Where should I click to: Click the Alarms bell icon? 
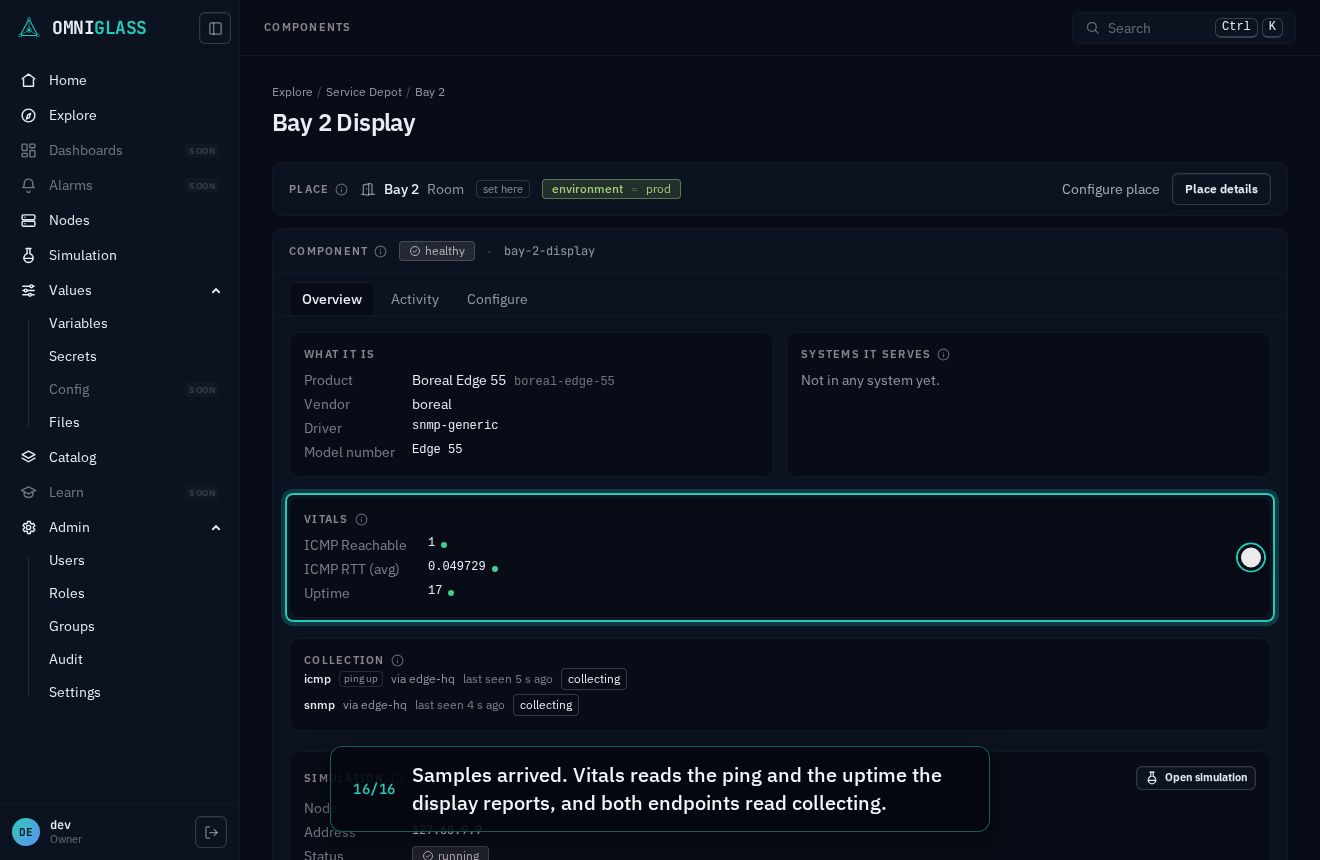[29, 185]
